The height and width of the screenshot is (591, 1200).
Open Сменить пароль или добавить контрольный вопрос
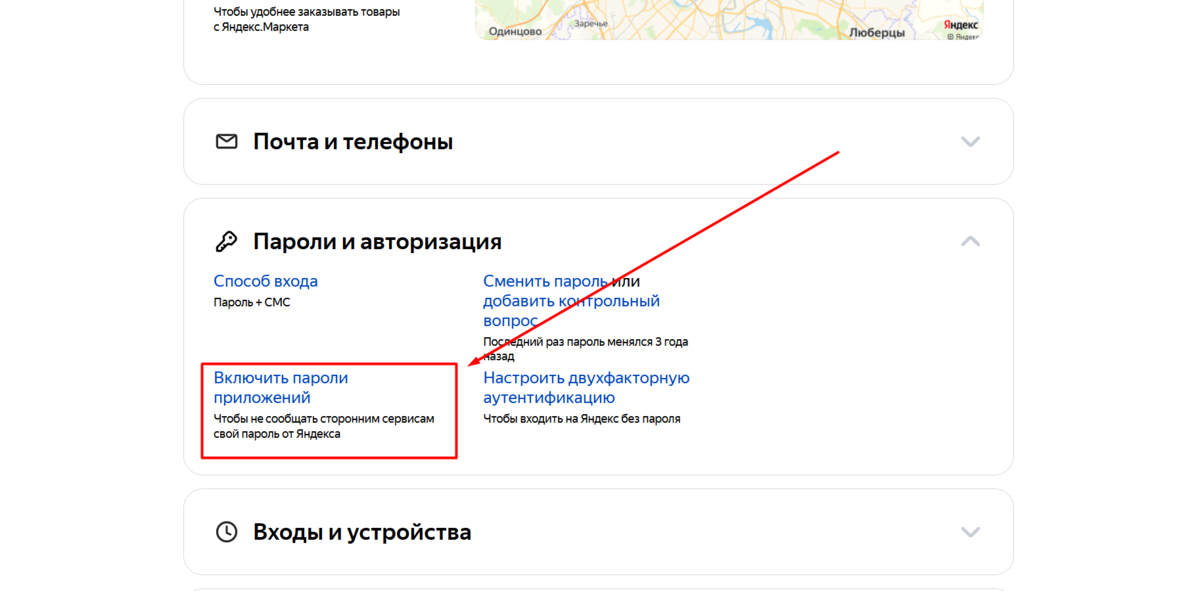tap(572, 301)
